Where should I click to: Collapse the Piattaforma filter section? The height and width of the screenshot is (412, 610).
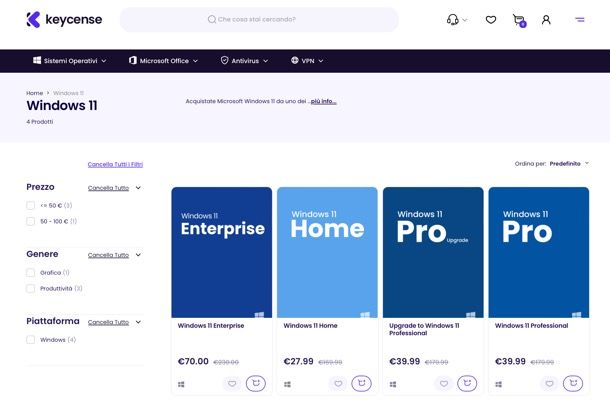138,322
